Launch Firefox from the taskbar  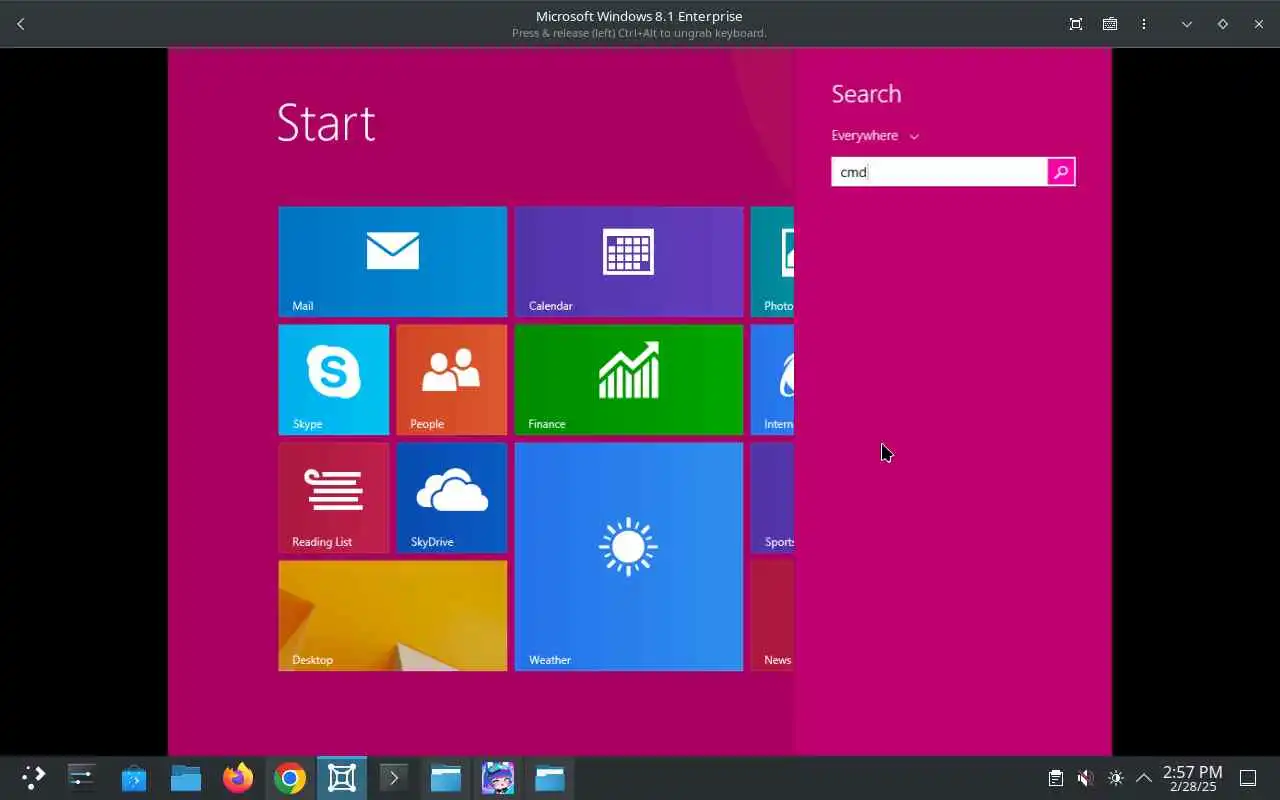point(238,777)
